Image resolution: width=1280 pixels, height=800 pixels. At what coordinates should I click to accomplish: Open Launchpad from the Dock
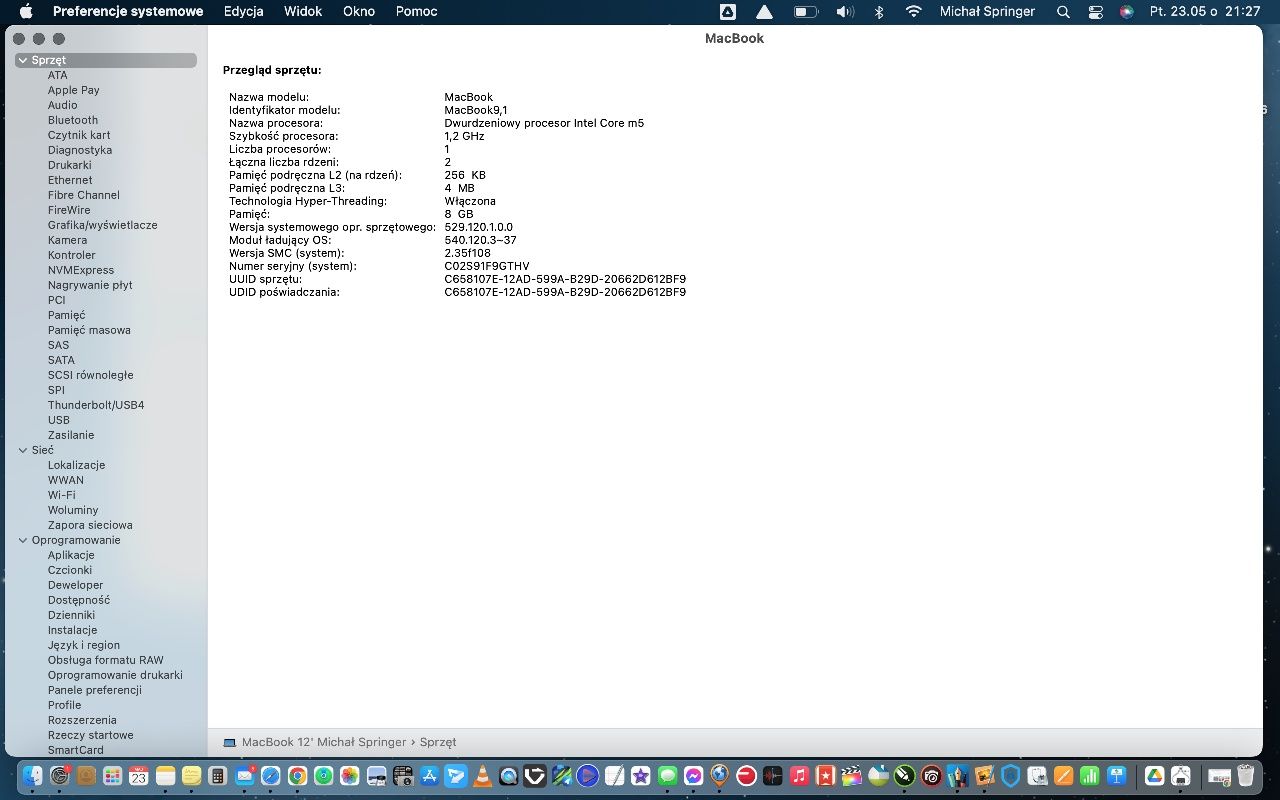click(x=112, y=775)
